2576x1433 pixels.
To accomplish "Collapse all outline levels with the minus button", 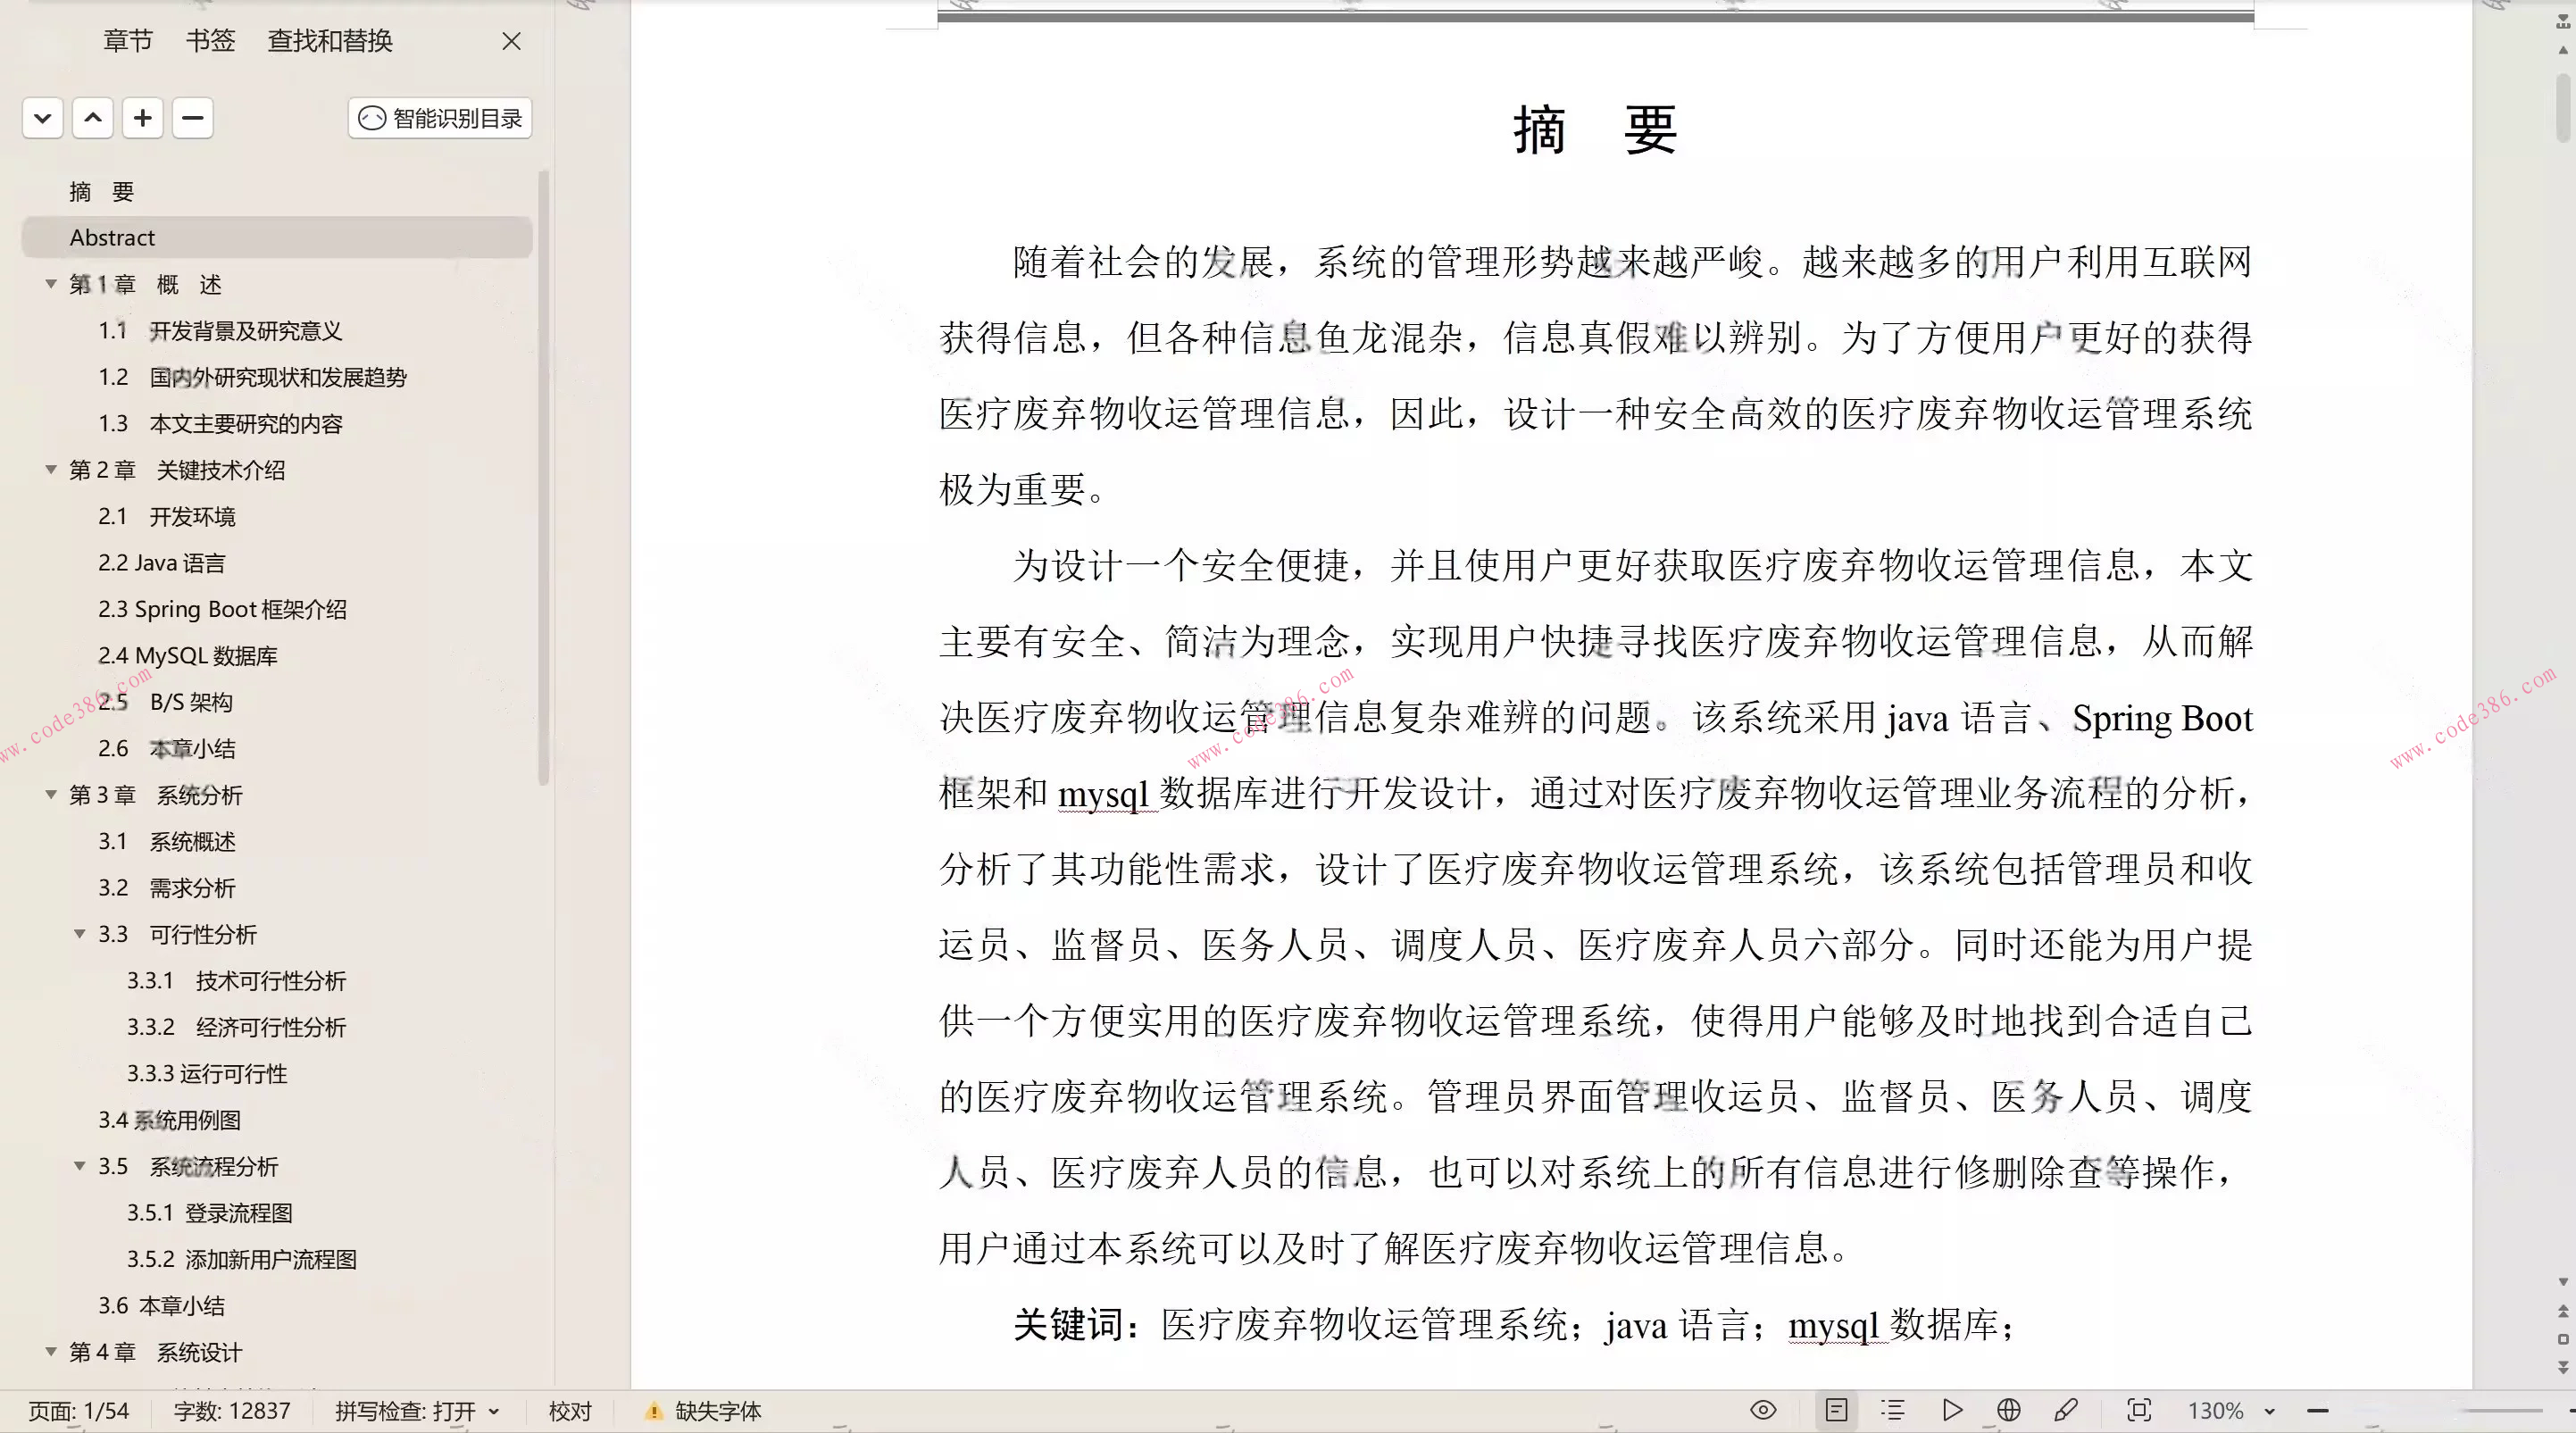I will [x=193, y=118].
